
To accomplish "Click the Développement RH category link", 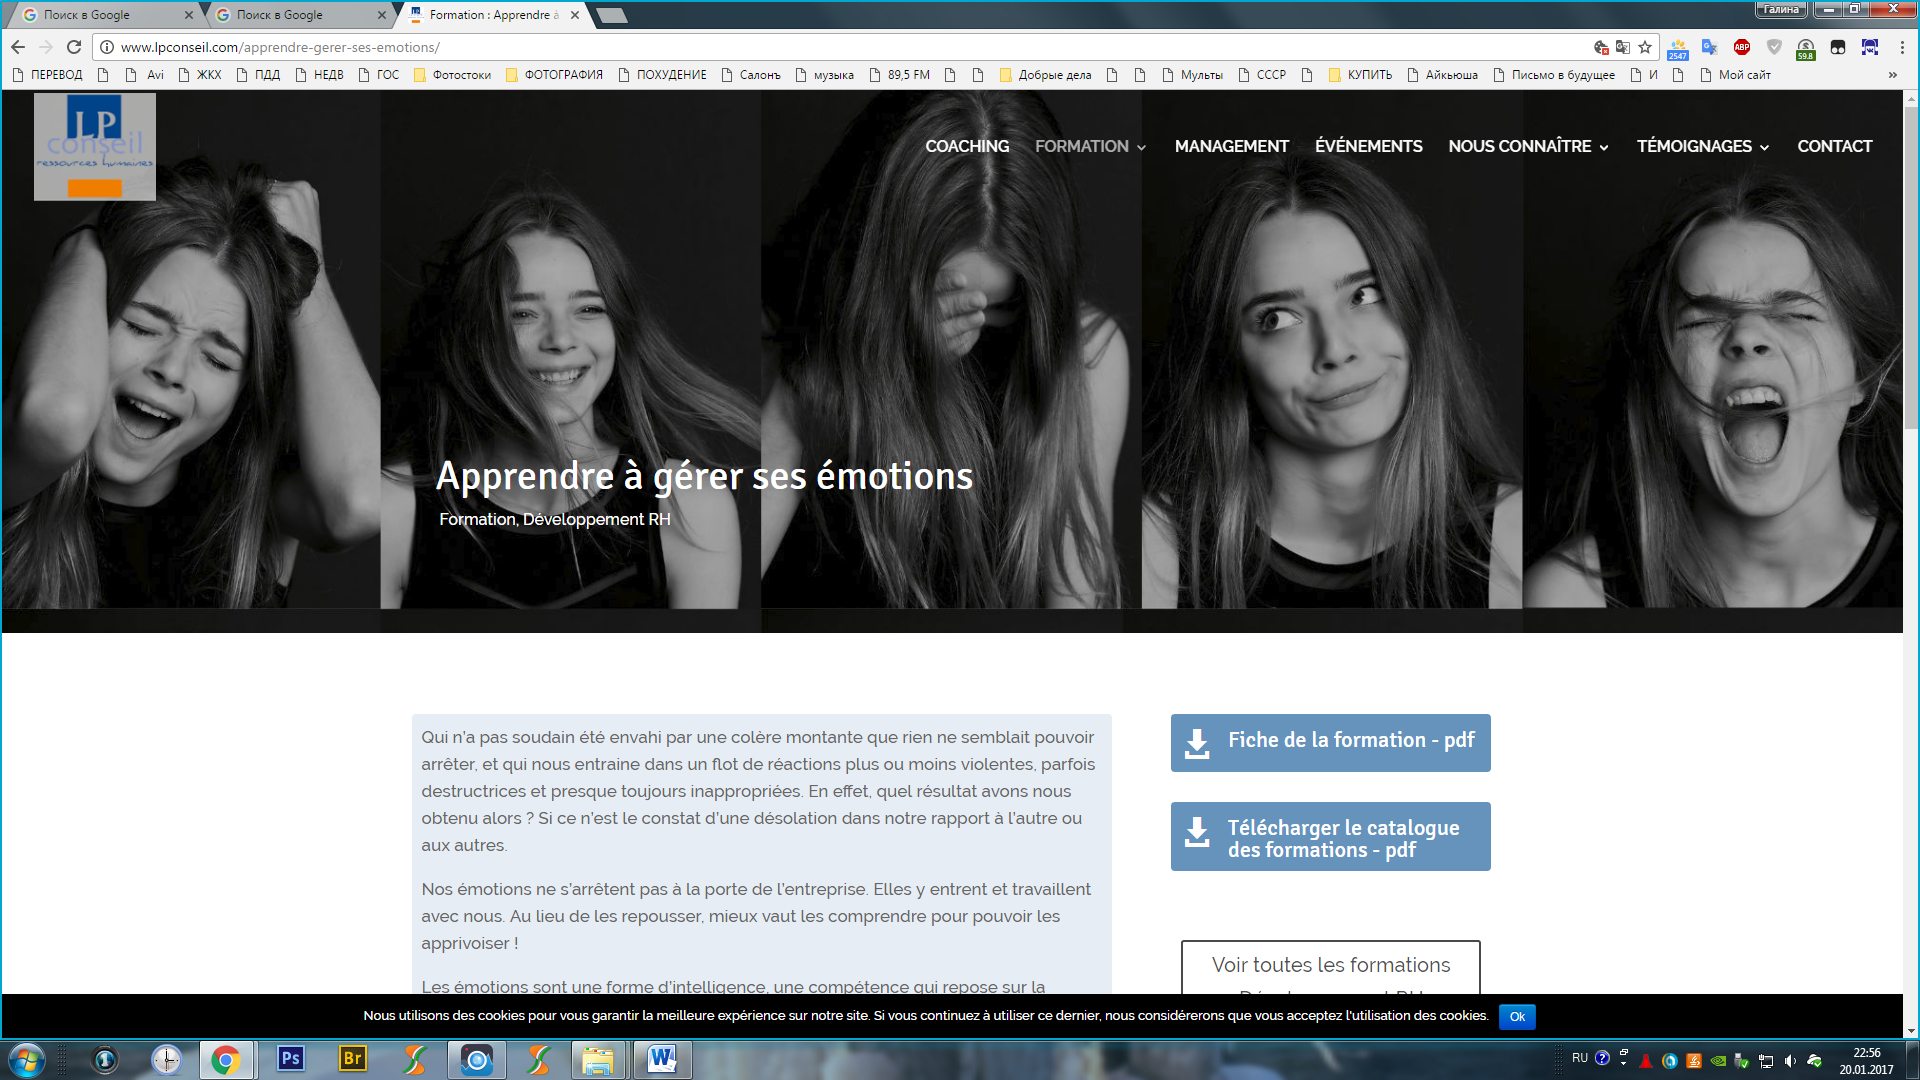I will 597,519.
